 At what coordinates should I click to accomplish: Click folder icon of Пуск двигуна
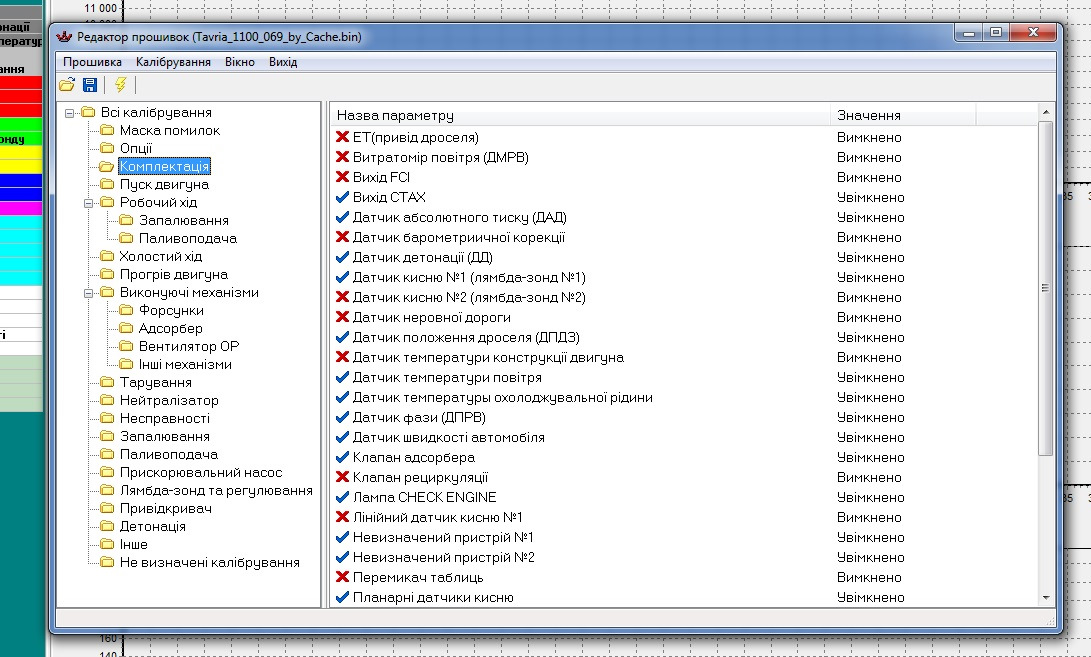(x=106, y=184)
